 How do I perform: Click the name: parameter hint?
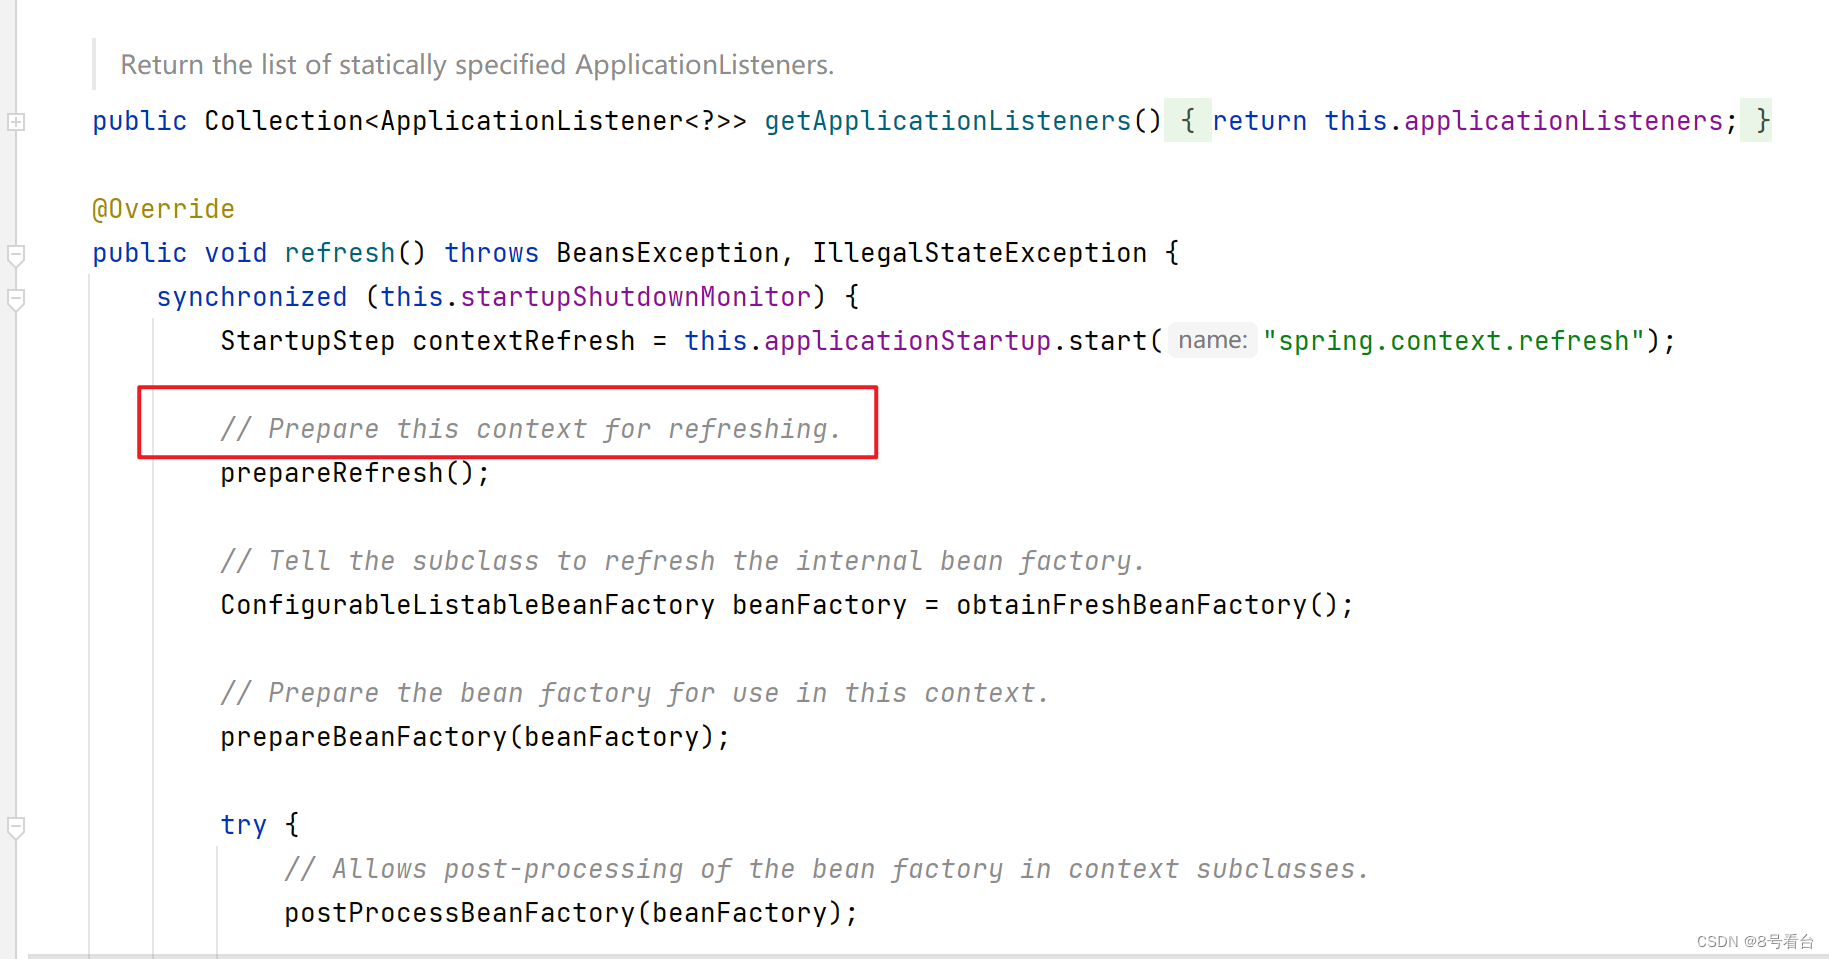[1212, 341]
